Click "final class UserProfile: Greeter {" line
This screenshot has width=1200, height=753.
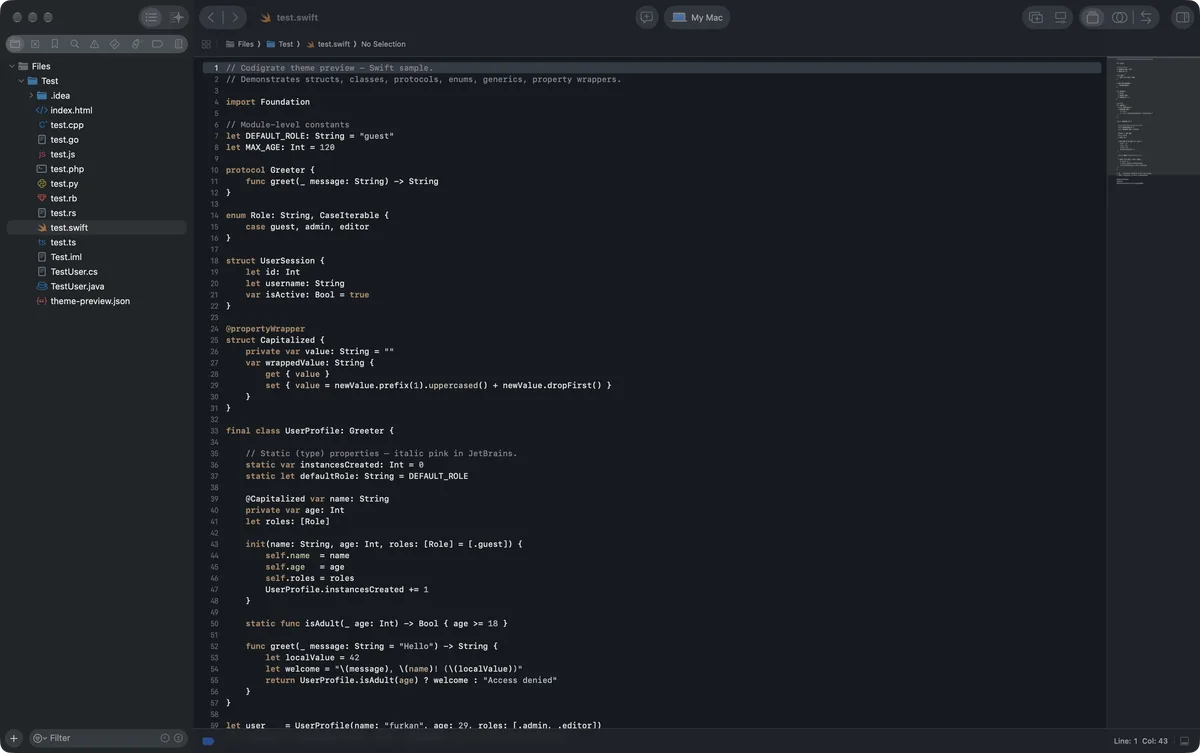[x=310, y=431]
